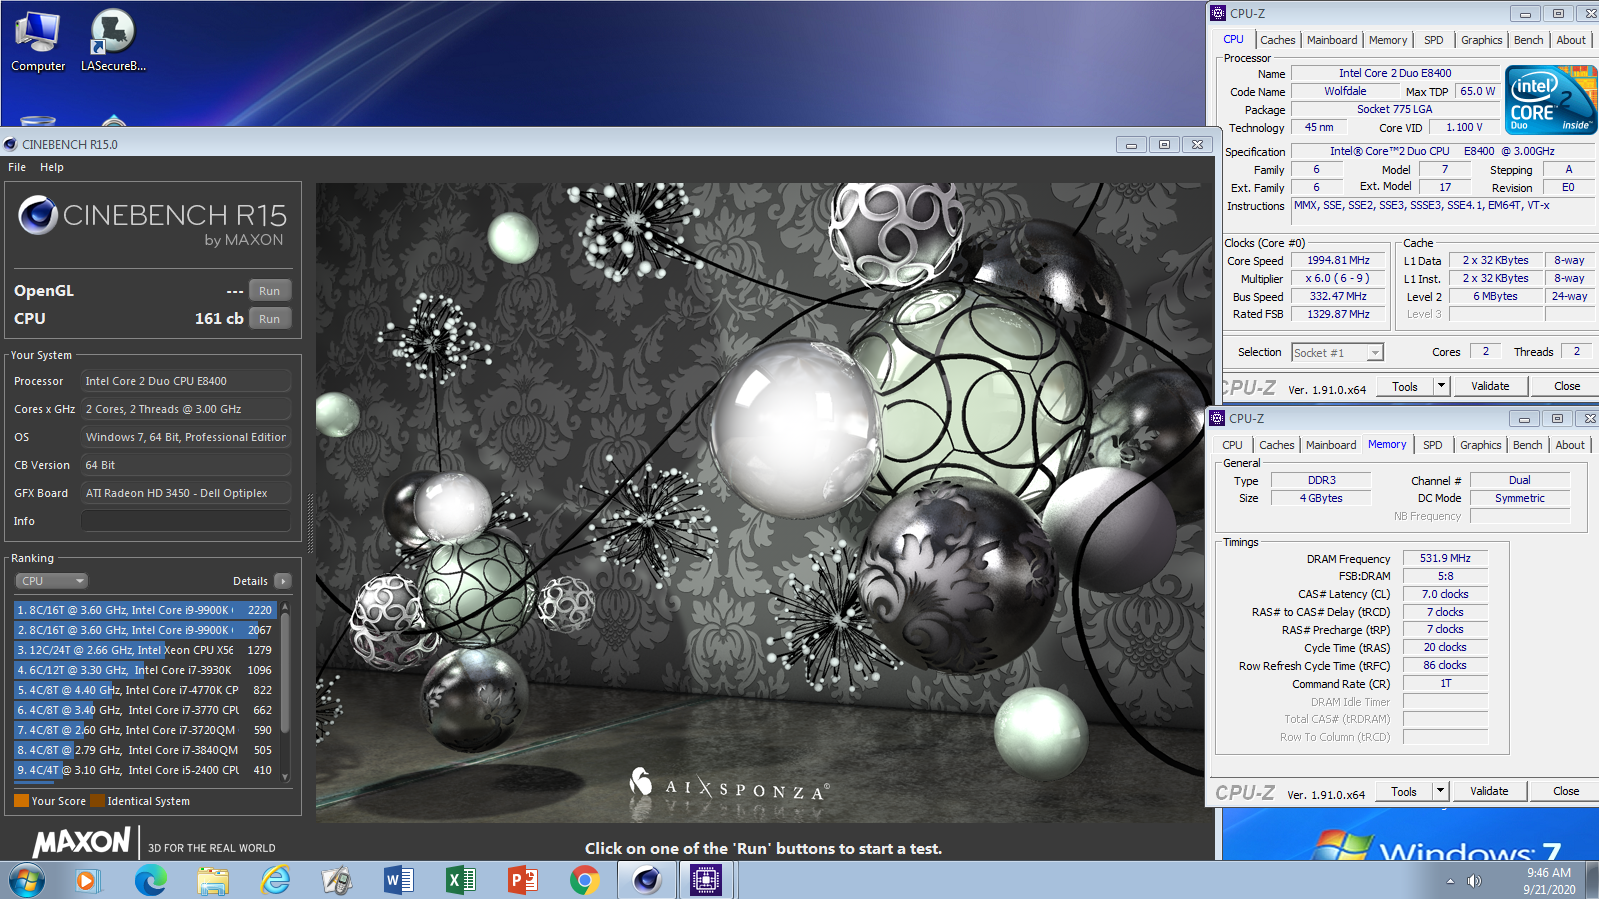Click the upper CPU-Z title bar icon
The width and height of the screenshot is (1599, 899).
point(1218,13)
